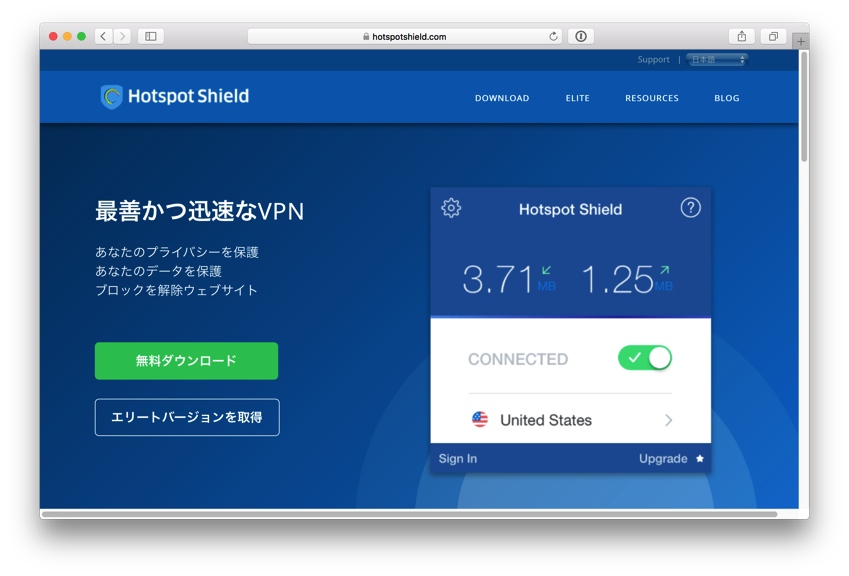The width and height of the screenshot is (849, 576).
Task: Click the United States flag icon
Action: point(480,420)
